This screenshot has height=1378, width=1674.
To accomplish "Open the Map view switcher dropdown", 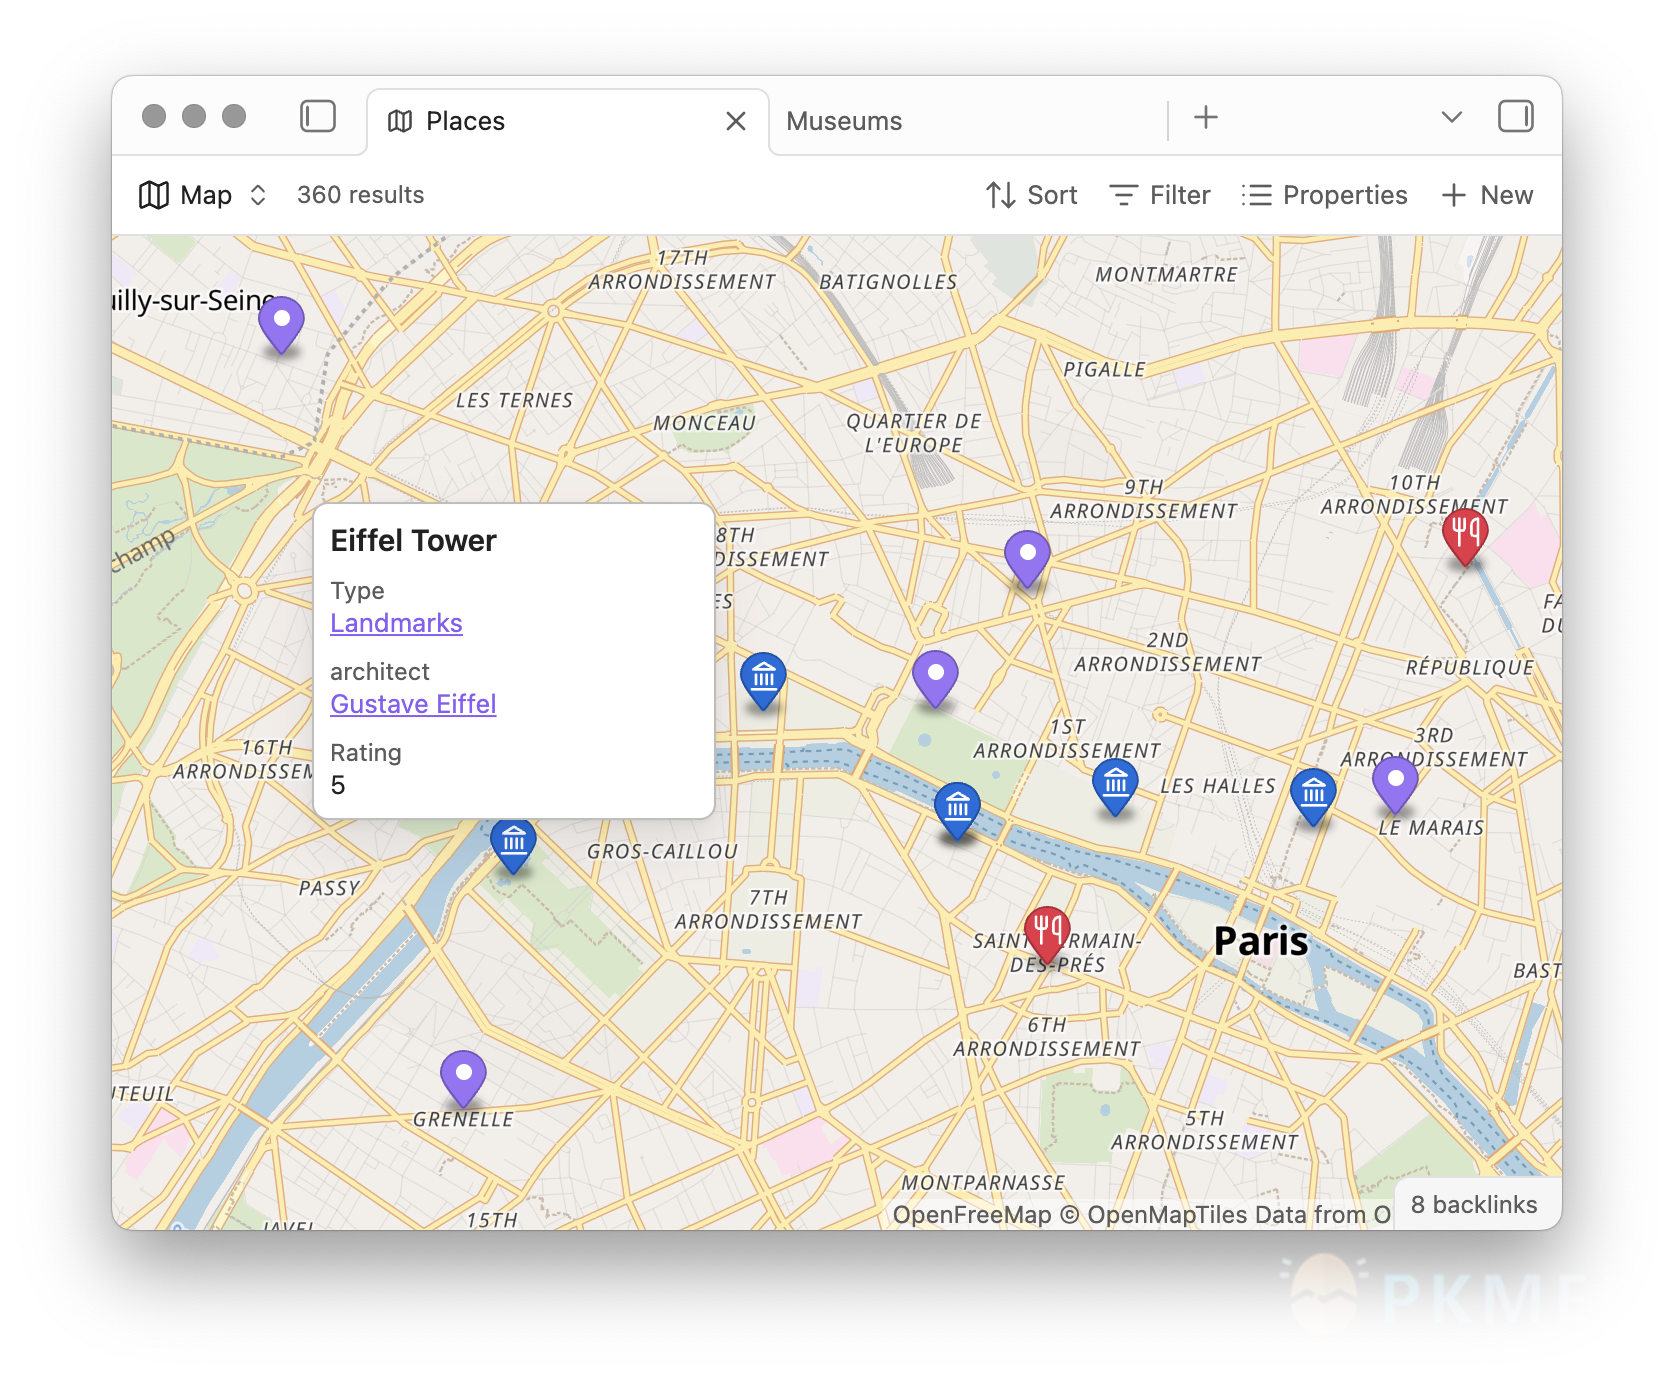I will click(x=202, y=195).
